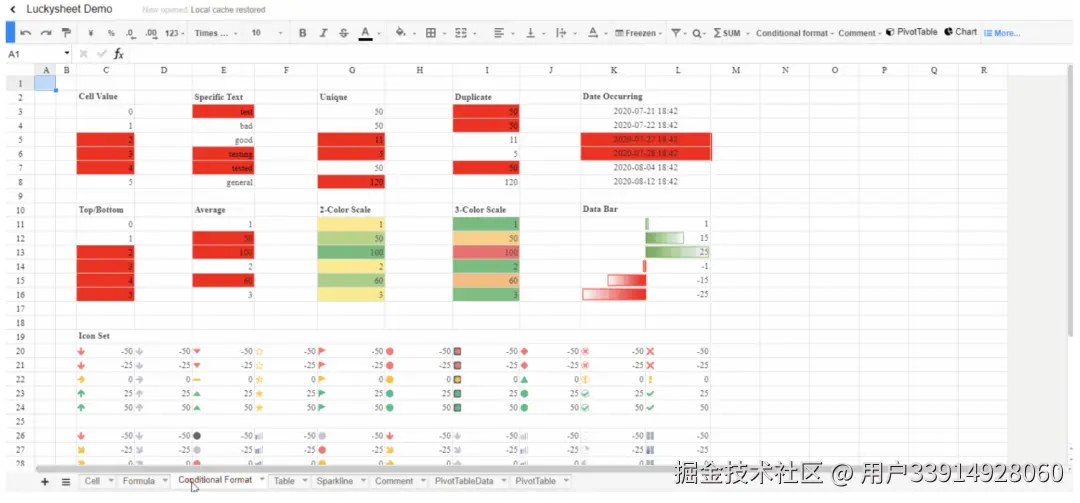Open the borders grid icon
1080x503 pixels.
(430, 32)
